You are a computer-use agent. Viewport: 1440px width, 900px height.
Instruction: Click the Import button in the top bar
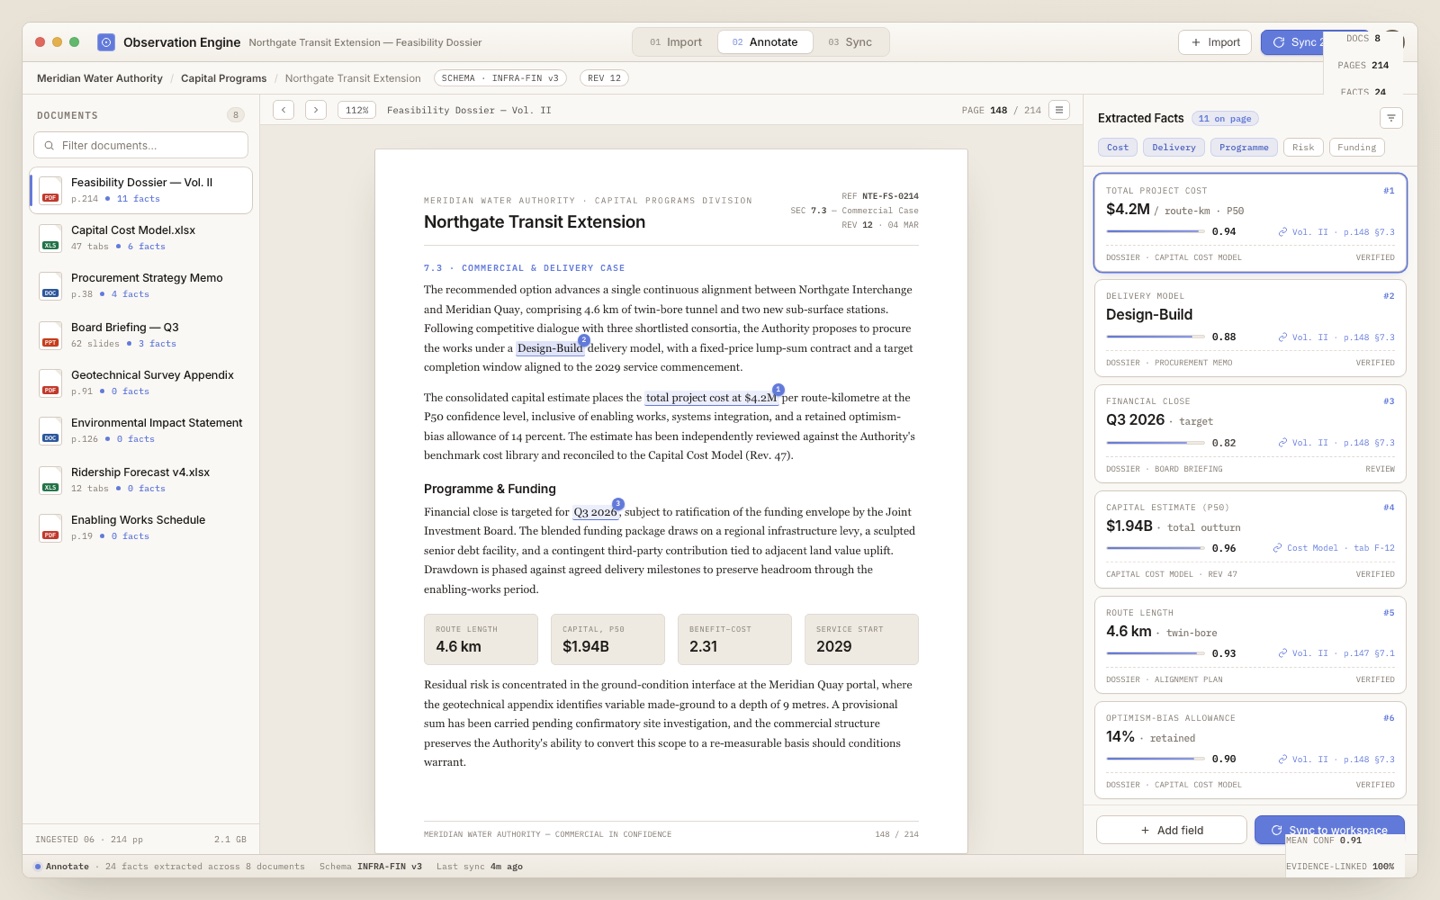click(1215, 42)
